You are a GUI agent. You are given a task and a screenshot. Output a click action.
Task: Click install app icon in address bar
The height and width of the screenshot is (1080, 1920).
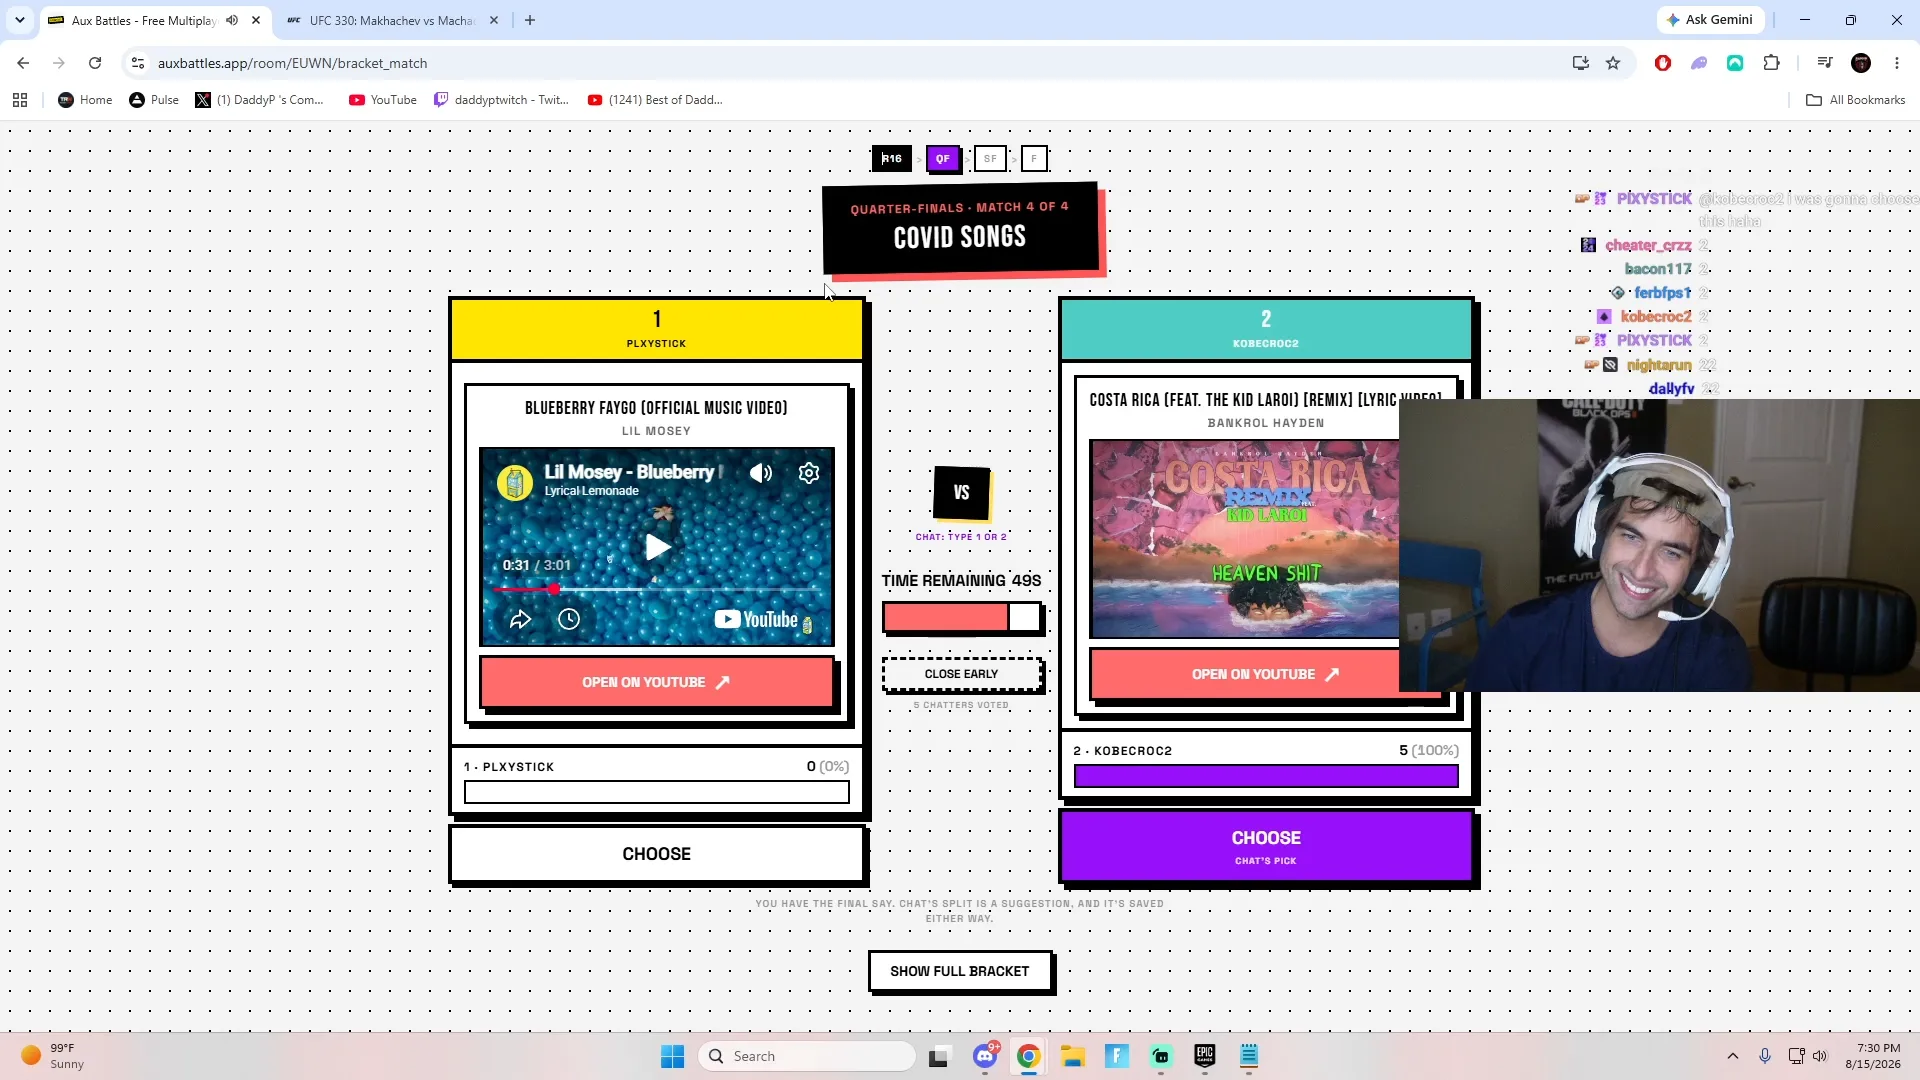pos(1580,63)
